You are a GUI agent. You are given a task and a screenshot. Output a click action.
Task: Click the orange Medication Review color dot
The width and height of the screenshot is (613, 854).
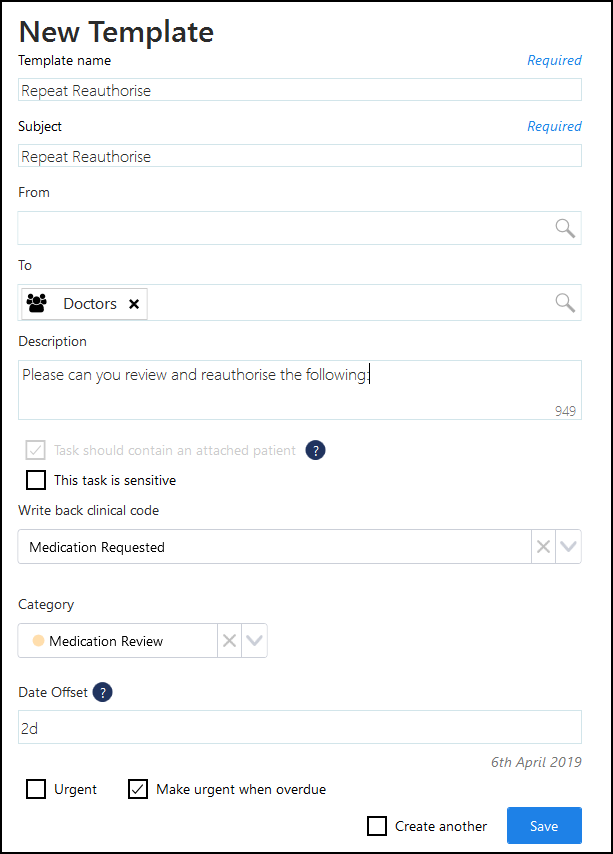(38, 640)
